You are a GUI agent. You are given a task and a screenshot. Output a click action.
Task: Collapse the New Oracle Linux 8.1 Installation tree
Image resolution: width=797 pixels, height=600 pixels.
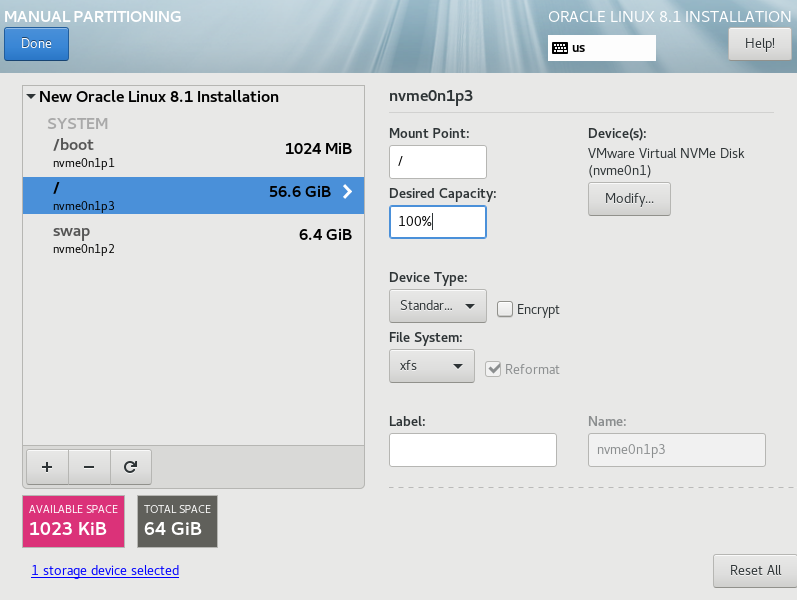pos(31,96)
